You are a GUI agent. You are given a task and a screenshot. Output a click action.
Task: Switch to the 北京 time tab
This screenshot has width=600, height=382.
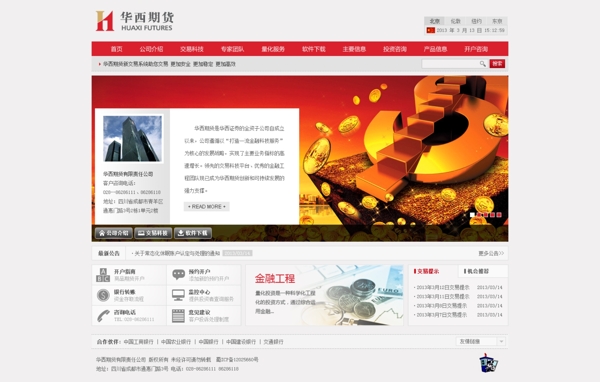coord(434,21)
